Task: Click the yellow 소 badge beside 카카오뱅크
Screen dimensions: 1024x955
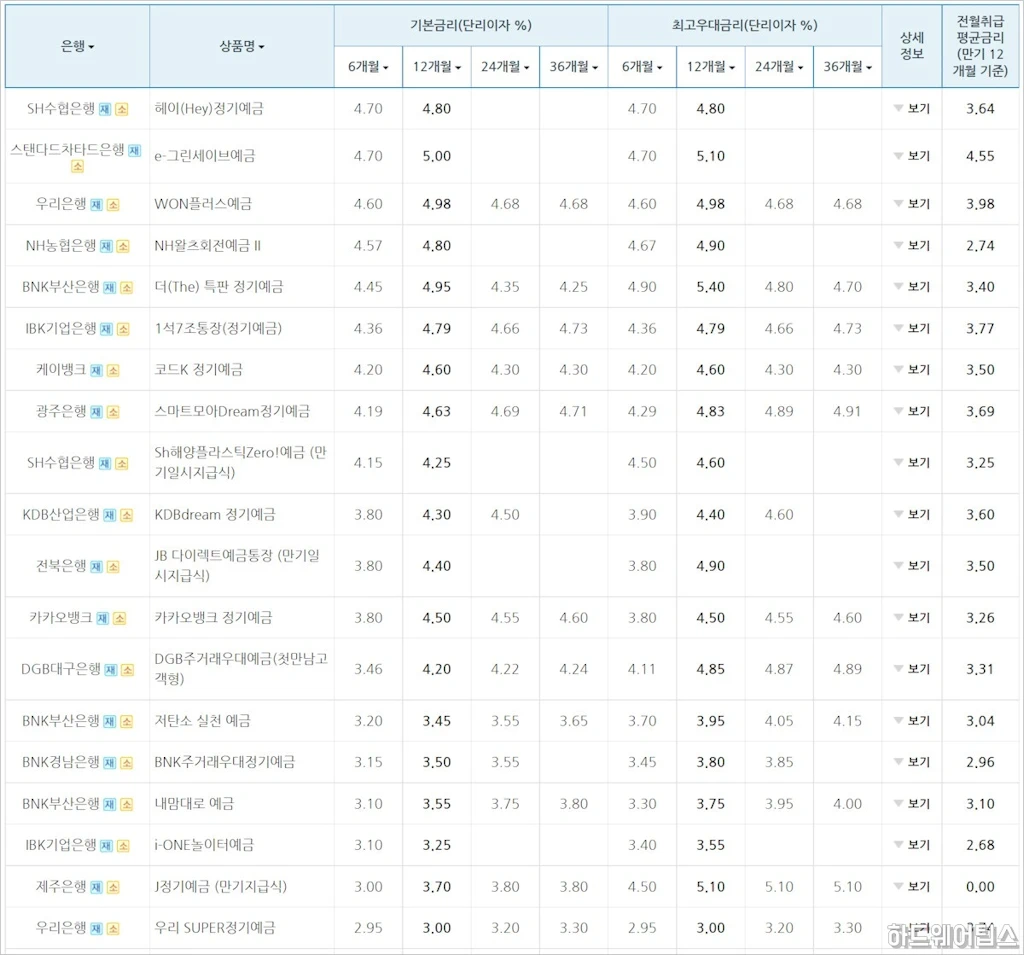Action: coord(120,619)
